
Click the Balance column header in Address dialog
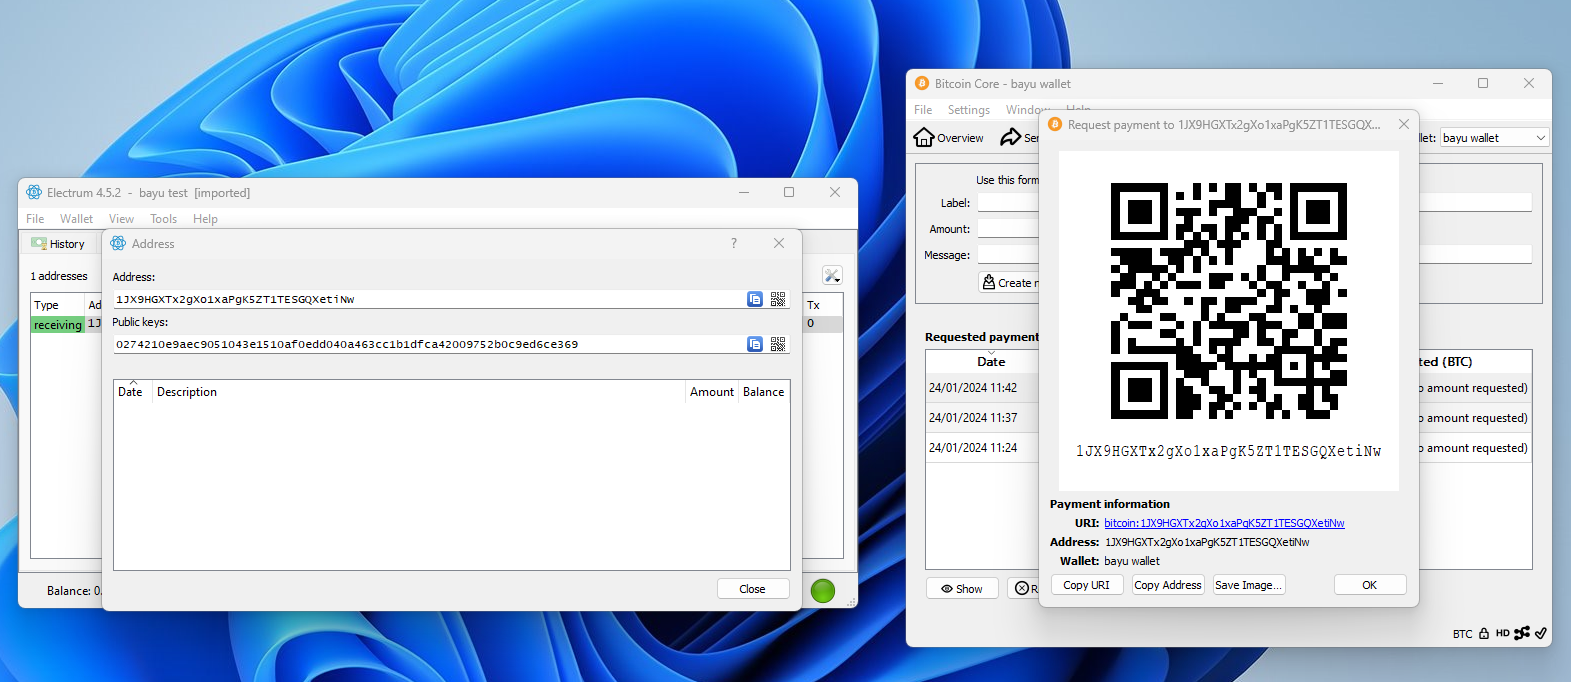tap(763, 392)
